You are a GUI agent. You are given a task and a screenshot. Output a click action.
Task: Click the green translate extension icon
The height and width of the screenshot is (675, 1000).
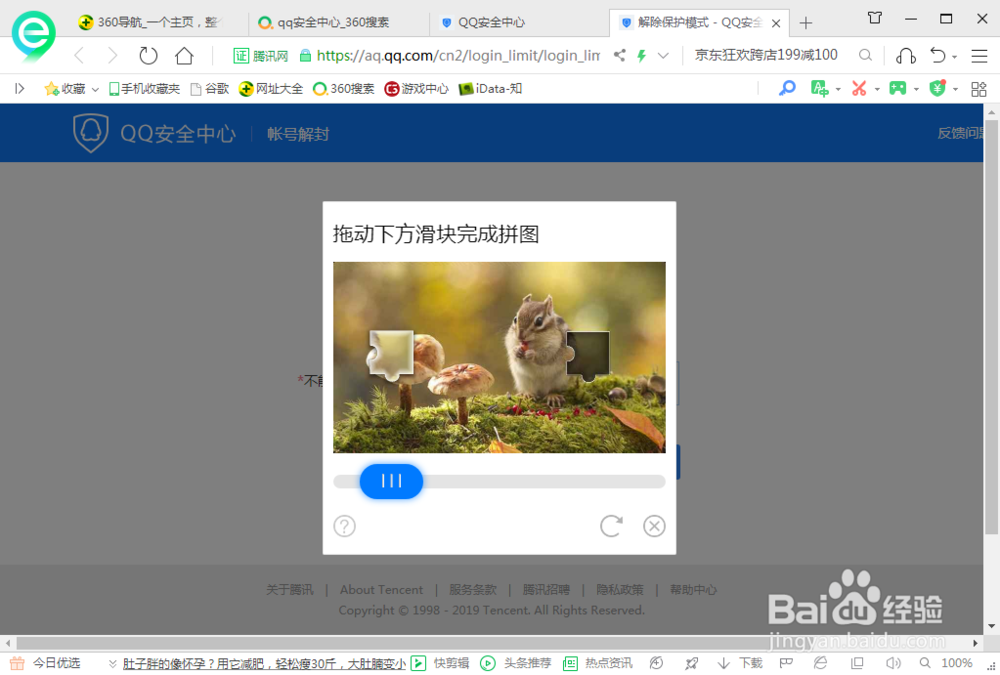(x=820, y=88)
